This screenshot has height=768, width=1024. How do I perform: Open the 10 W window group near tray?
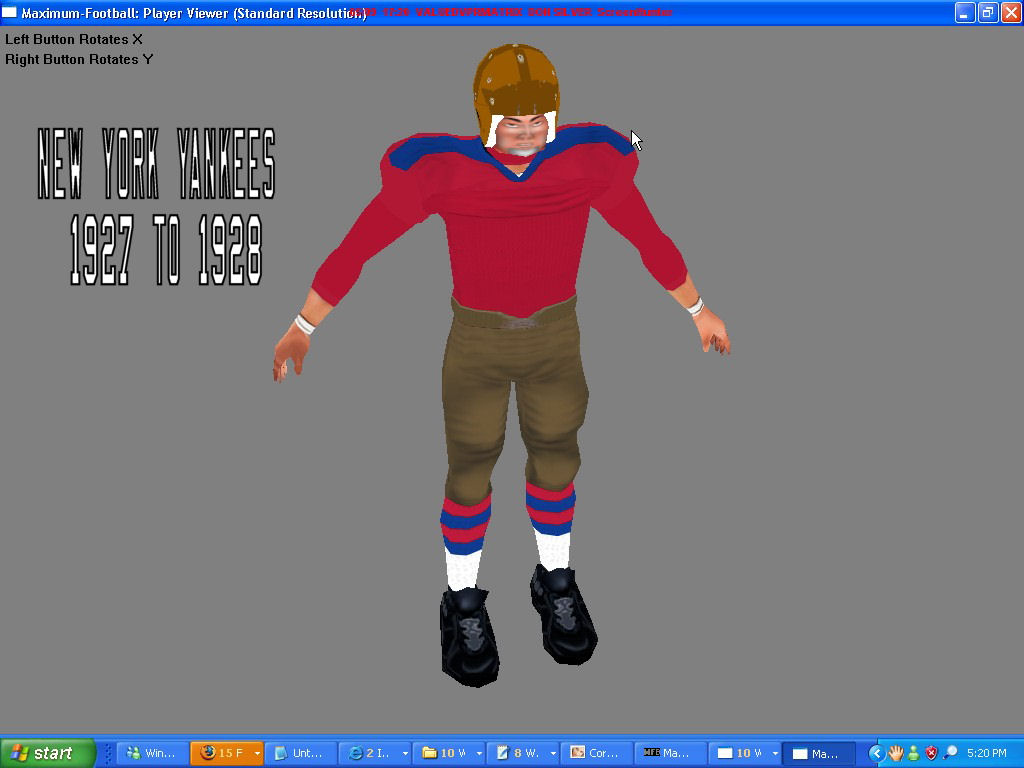(739, 753)
